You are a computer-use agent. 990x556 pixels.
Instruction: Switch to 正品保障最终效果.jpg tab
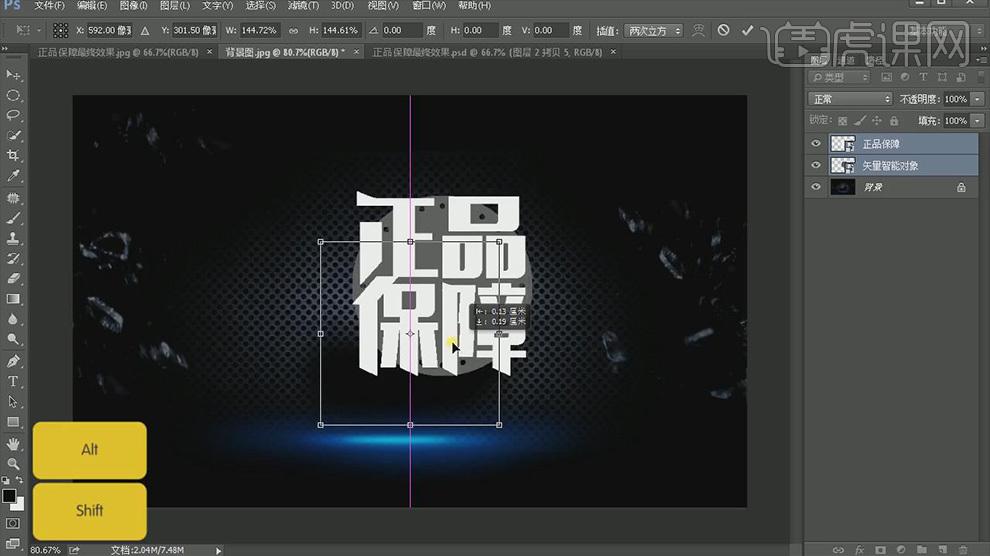coord(118,52)
